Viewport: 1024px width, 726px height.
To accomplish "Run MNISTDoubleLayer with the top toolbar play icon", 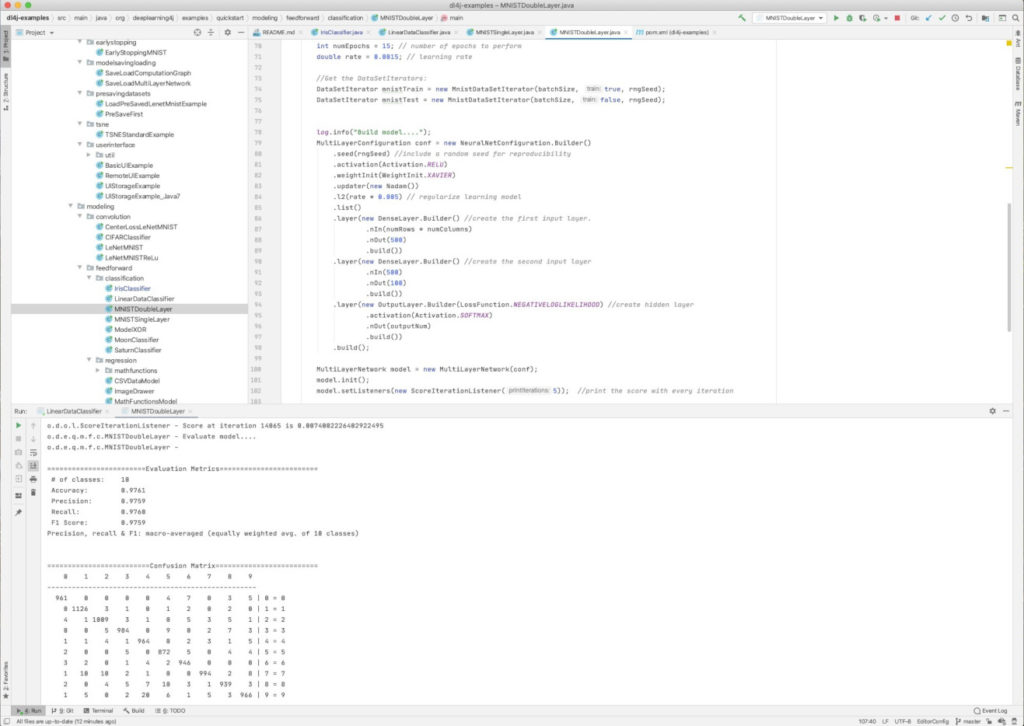I will coord(836,18).
